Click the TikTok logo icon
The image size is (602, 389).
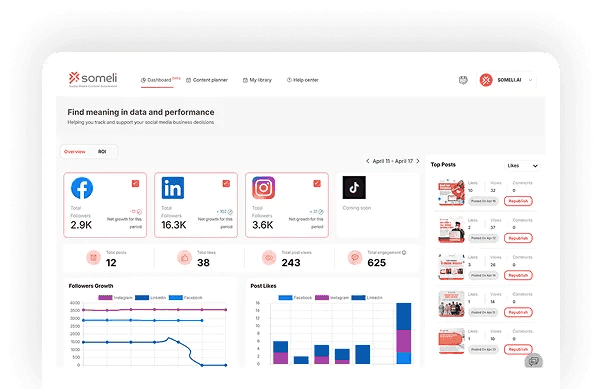354,187
